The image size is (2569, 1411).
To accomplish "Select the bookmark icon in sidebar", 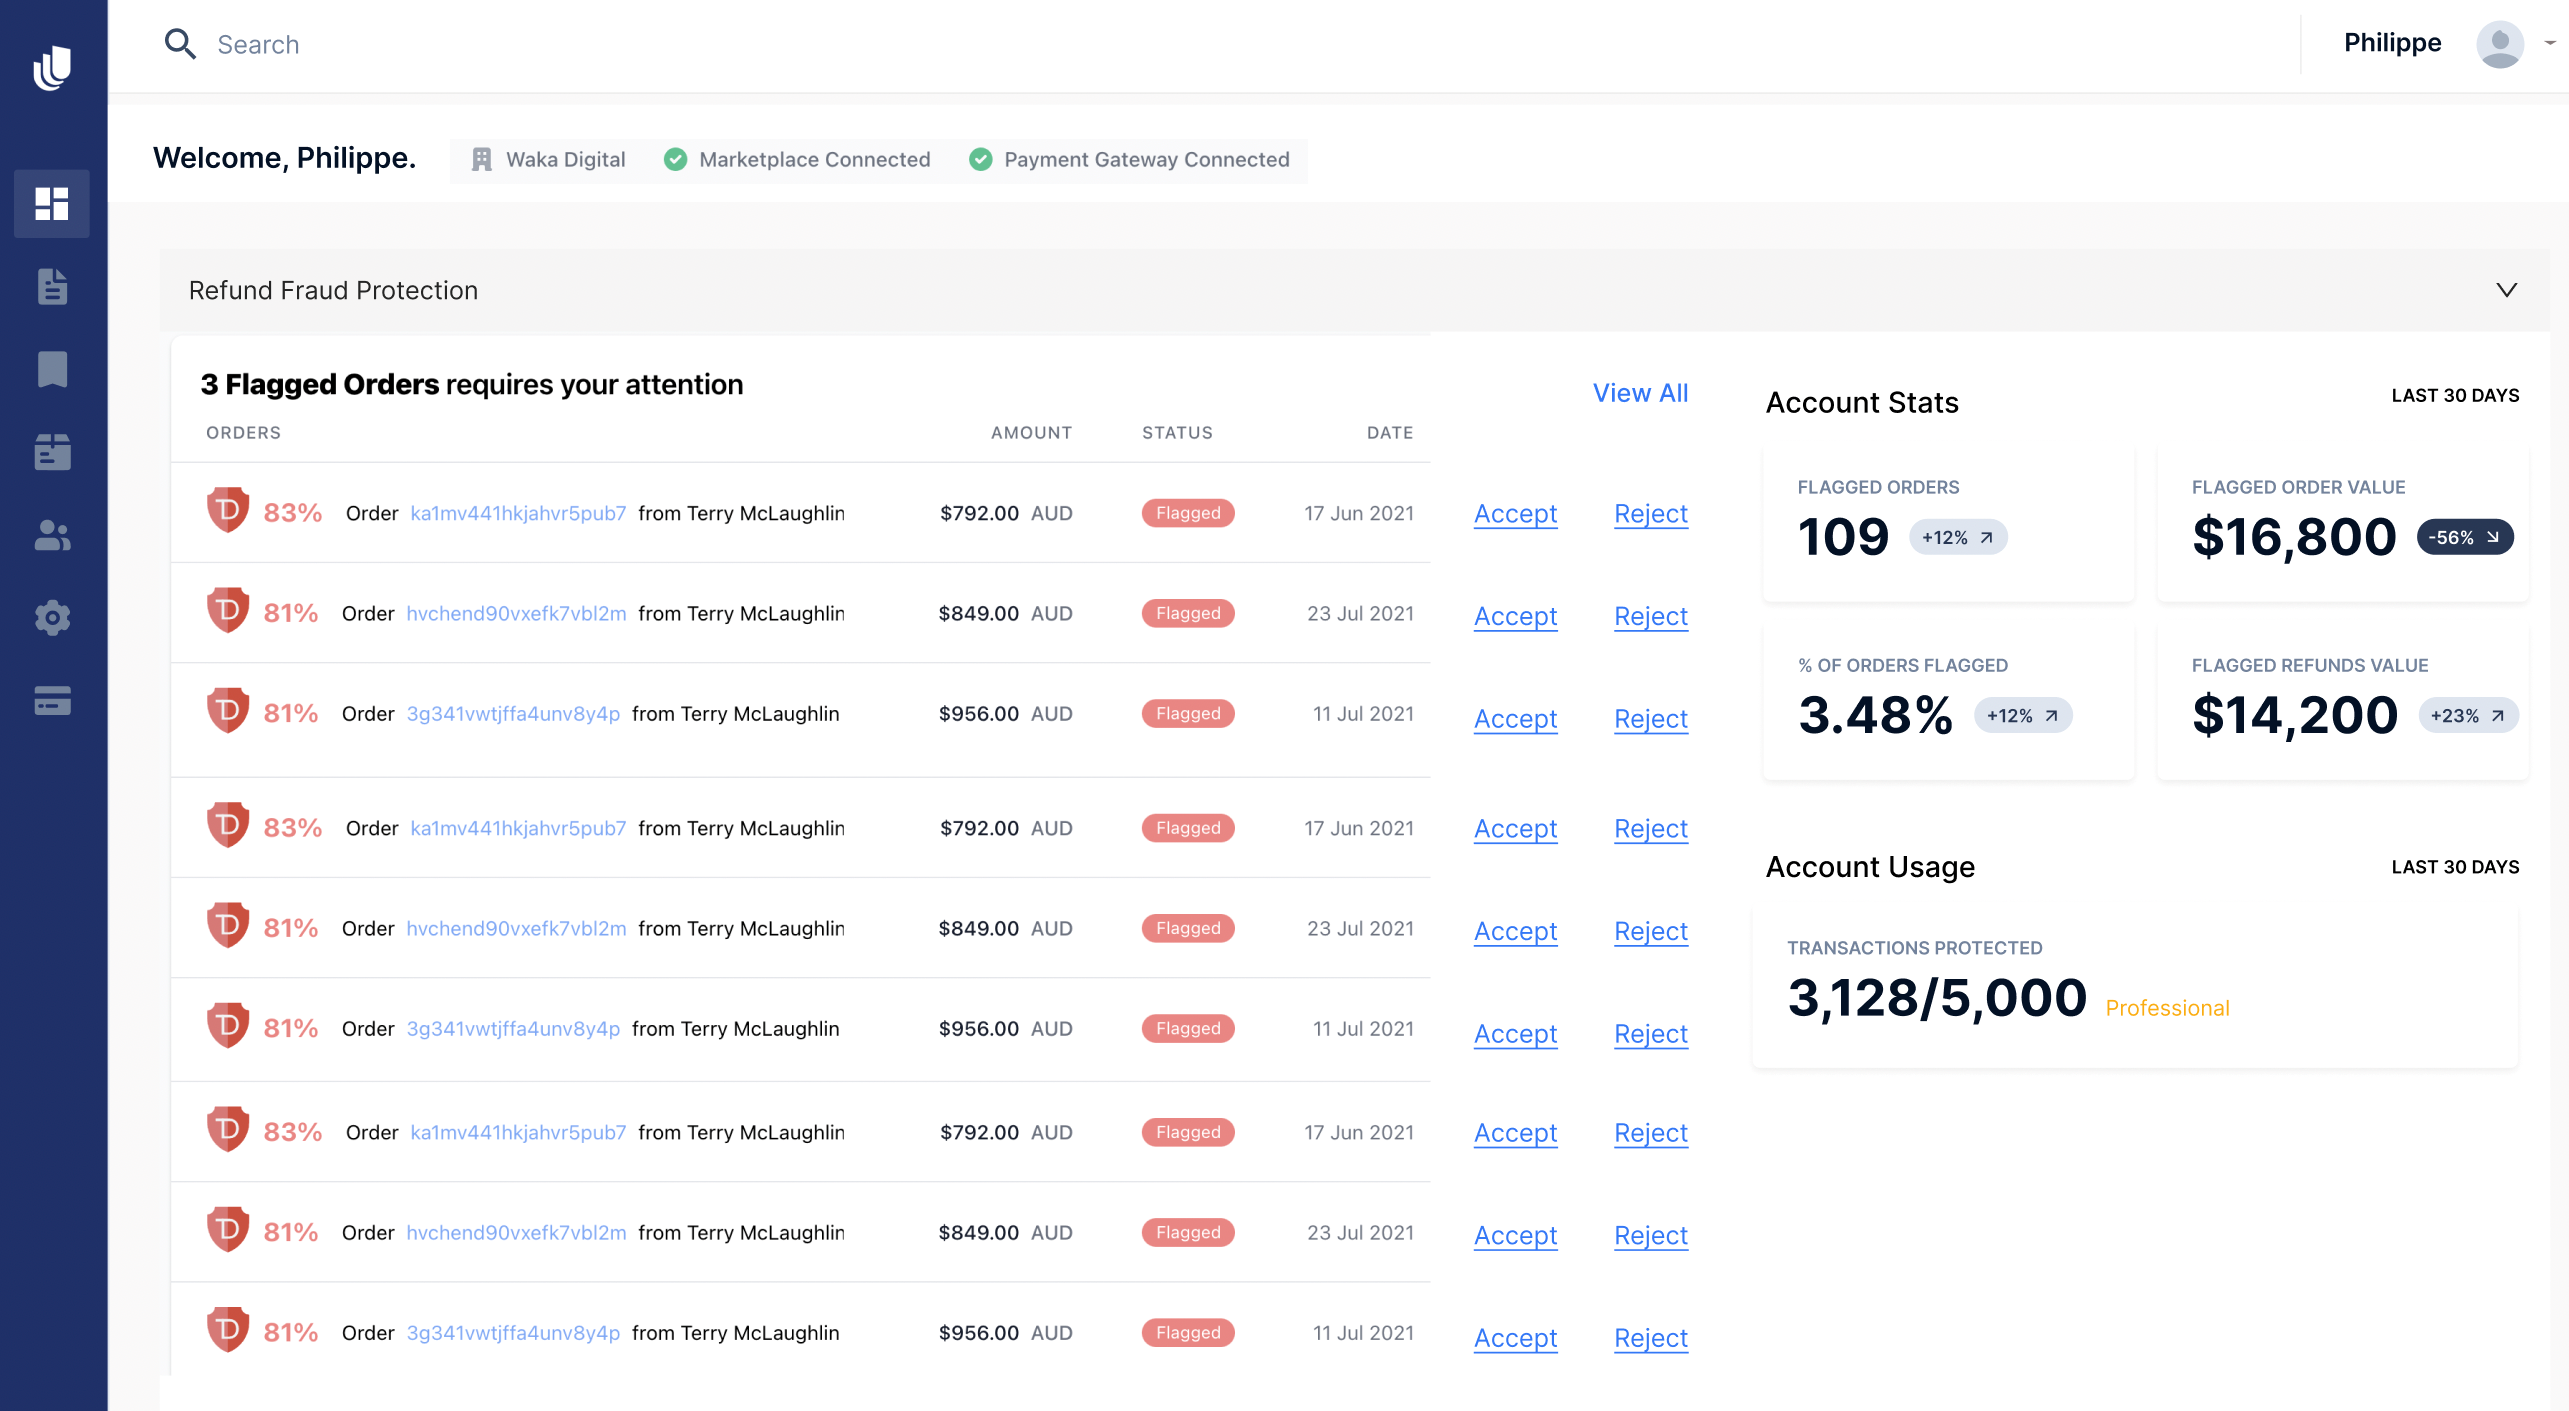I will [x=52, y=369].
